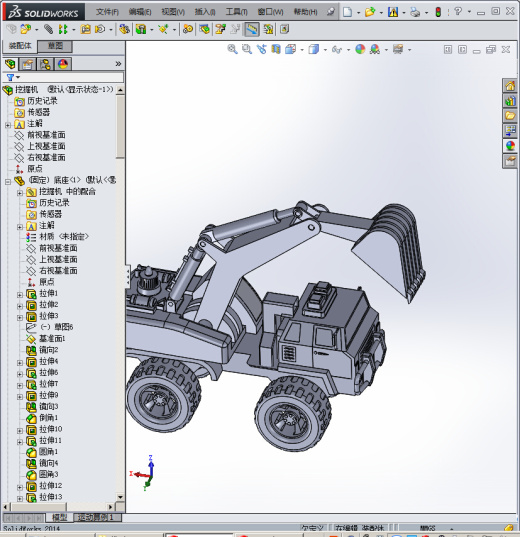520x537 pixels.
Task: Collapse the (固定) 底座<1> component node
Action: tap(8, 182)
